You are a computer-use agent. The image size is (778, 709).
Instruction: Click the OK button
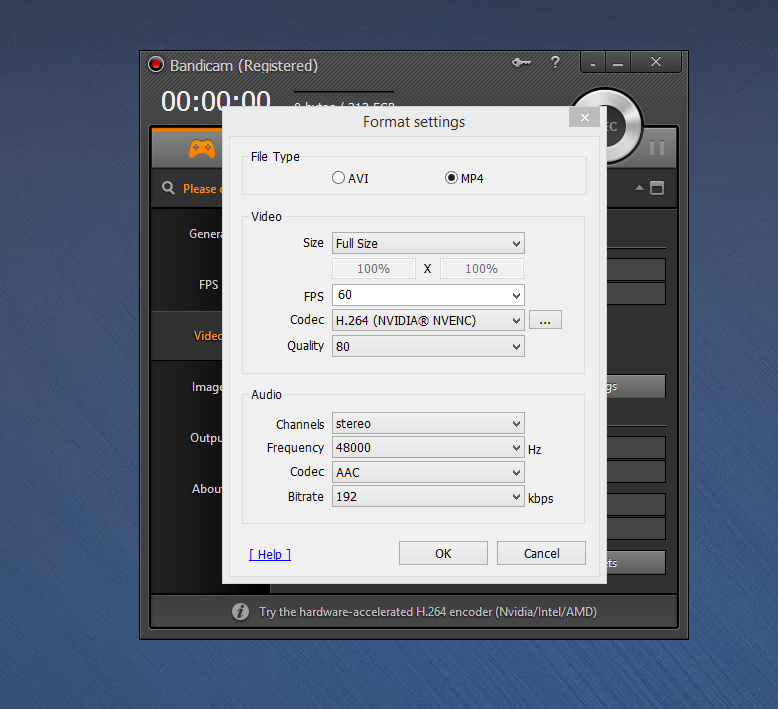coord(443,553)
